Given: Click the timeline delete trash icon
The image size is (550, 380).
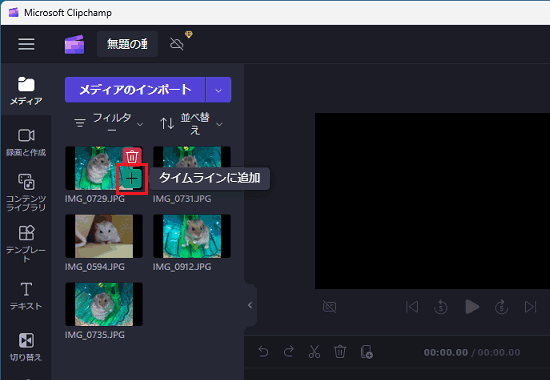Looking at the screenshot, I should [x=340, y=352].
